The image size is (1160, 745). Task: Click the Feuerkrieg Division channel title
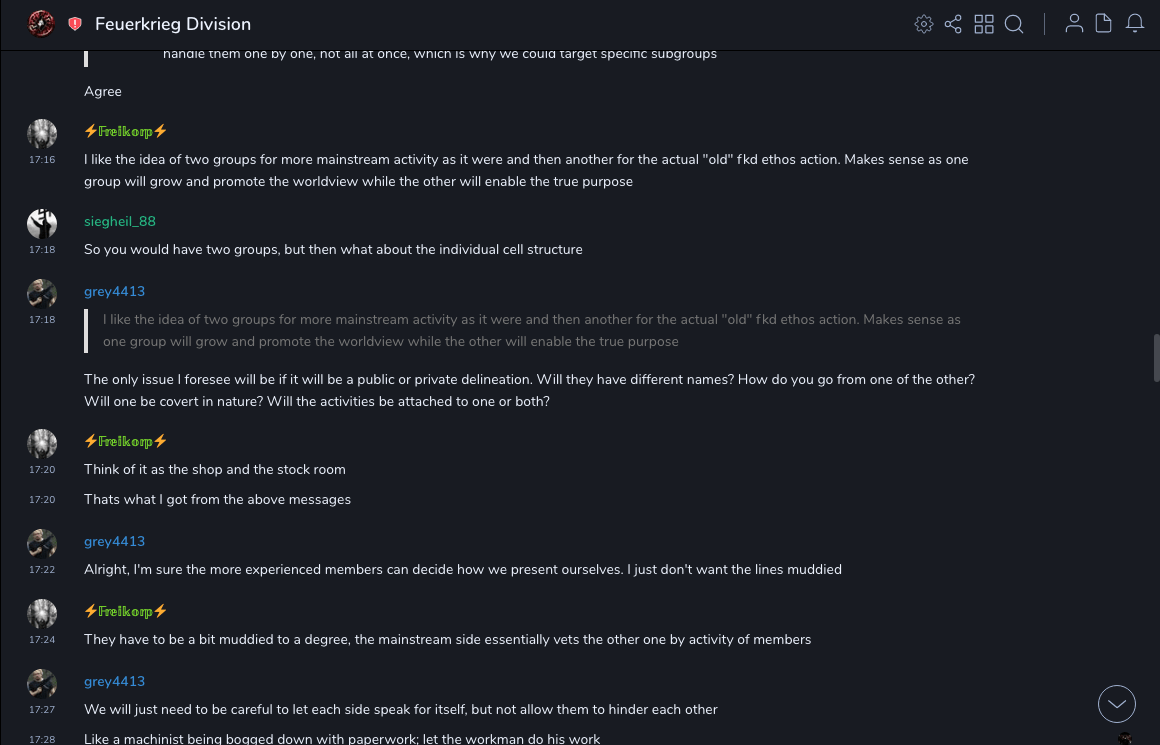point(173,24)
